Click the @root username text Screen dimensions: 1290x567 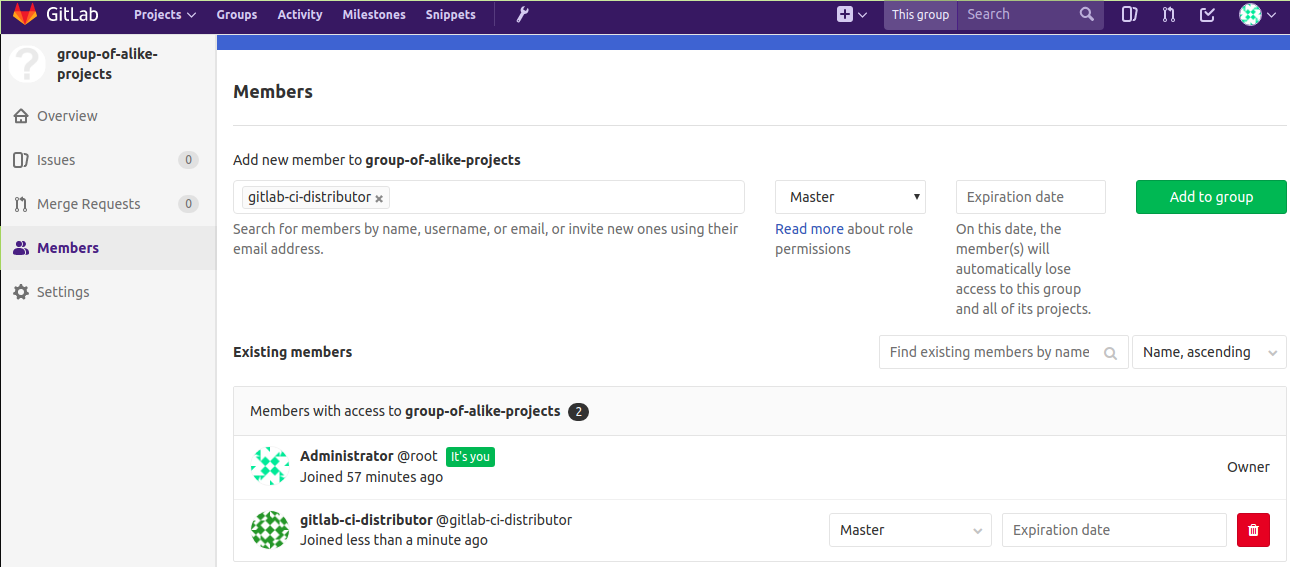418,456
